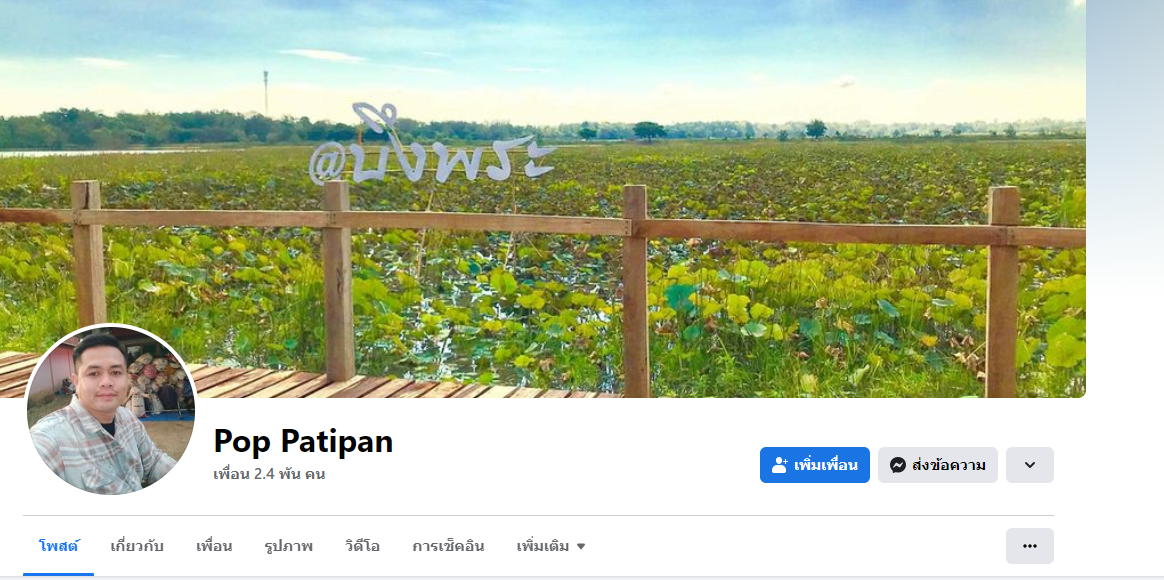Image resolution: width=1164 pixels, height=580 pixels.
Task: Go to the รูปภาพ tab
Action: [x=289, y=547]
